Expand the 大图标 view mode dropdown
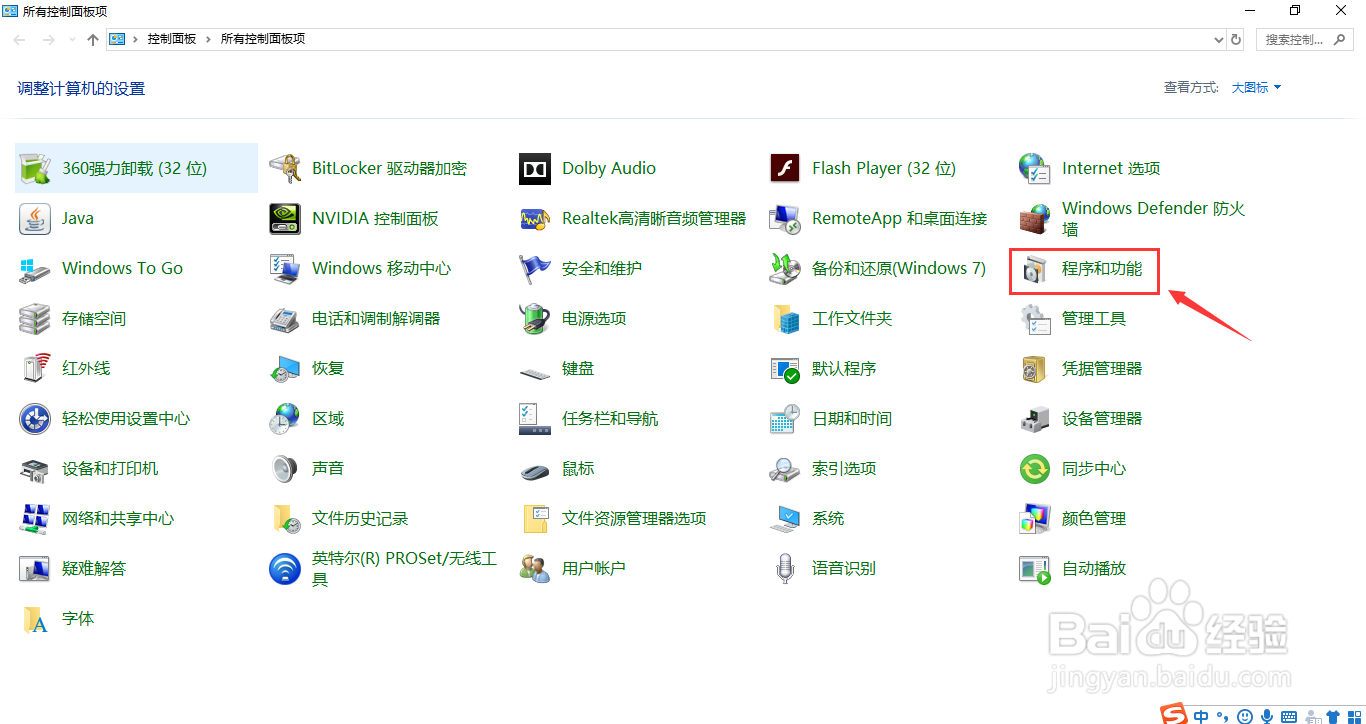This screenshot has height=724, width=1366. 1256,88
